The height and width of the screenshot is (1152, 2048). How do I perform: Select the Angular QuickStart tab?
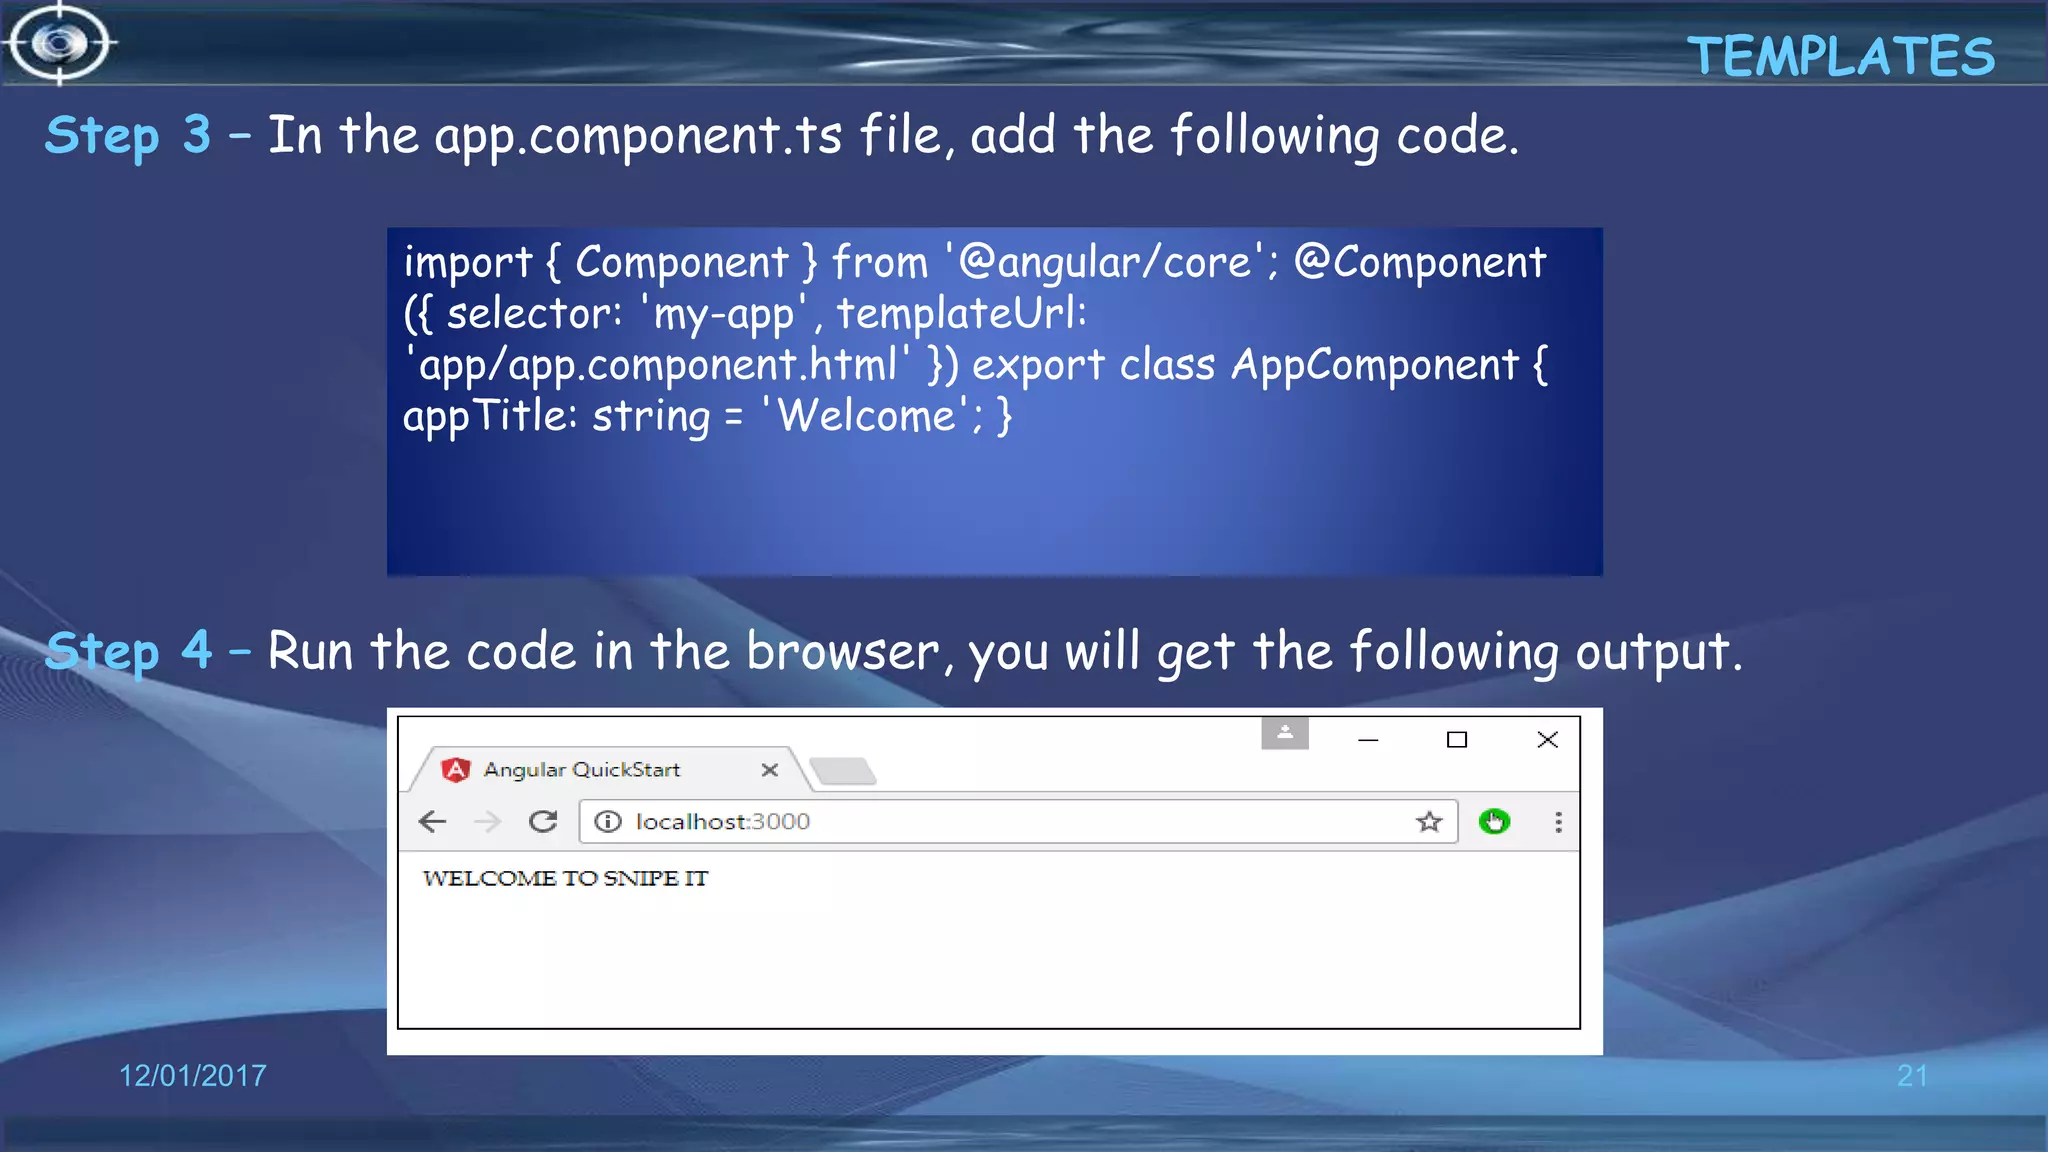click(x=610, y=769)
